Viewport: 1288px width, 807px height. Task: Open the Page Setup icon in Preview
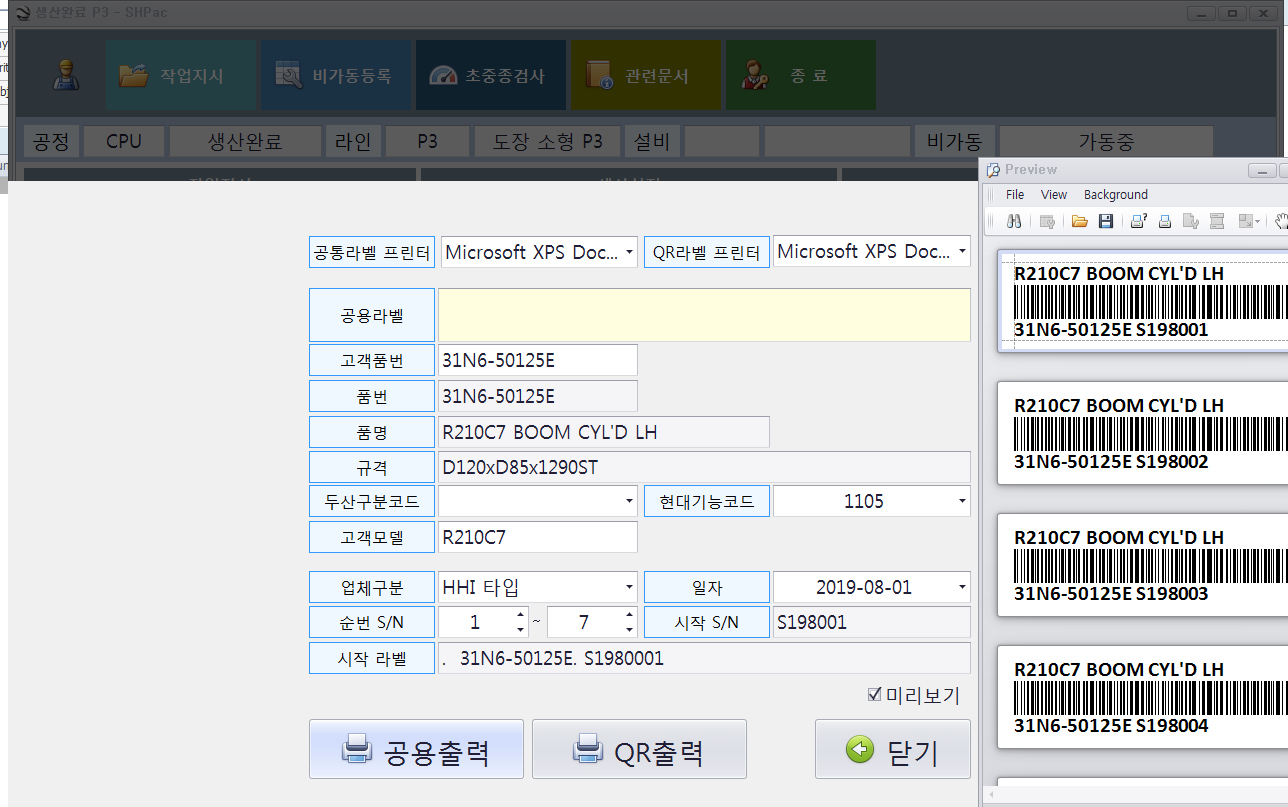[1191, 221]
